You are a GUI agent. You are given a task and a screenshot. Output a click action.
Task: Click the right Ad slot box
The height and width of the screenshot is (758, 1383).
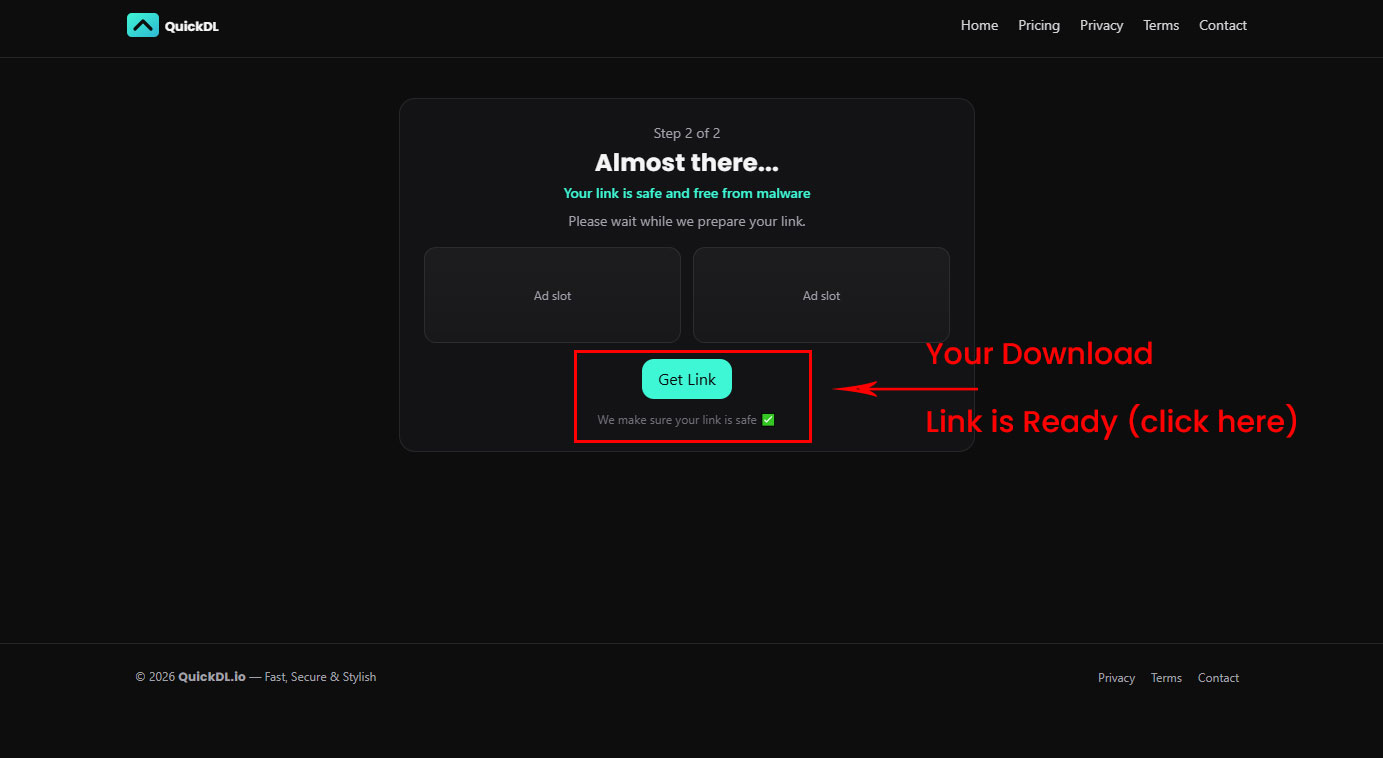[821, 295]
